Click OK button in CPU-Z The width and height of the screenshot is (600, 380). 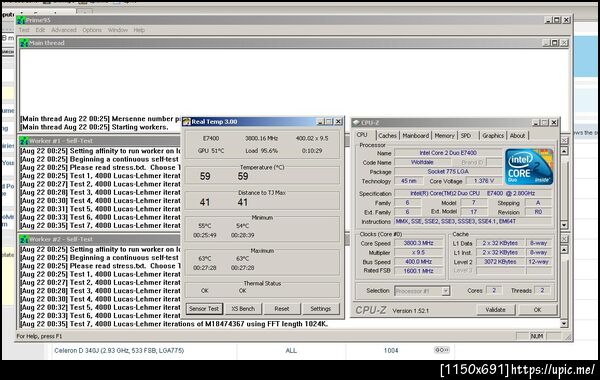click(538, 310)
